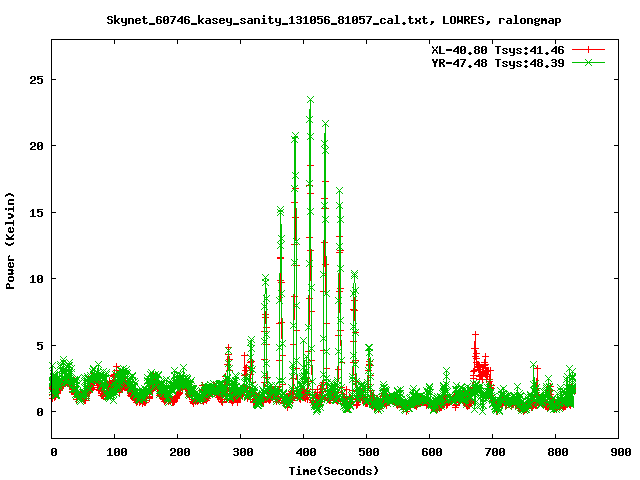Click the y-axis tick label 10
This screenshot has width=640, height=480.
pyautogui.click(x=36, y=279)
